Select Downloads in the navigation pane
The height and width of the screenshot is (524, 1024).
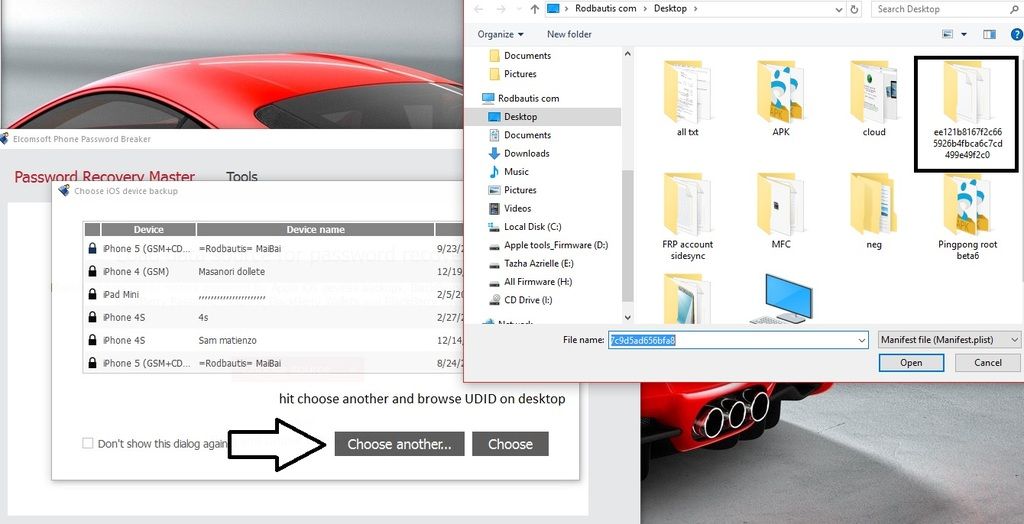(x=526, y=153)
